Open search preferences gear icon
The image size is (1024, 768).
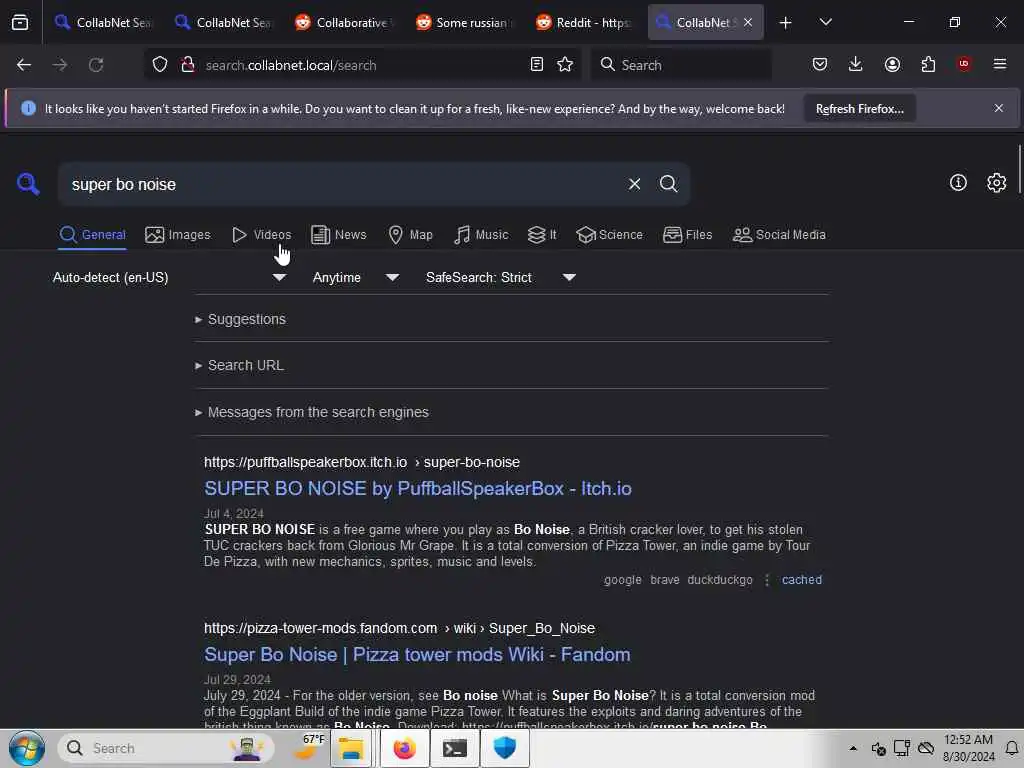point(997,183)
